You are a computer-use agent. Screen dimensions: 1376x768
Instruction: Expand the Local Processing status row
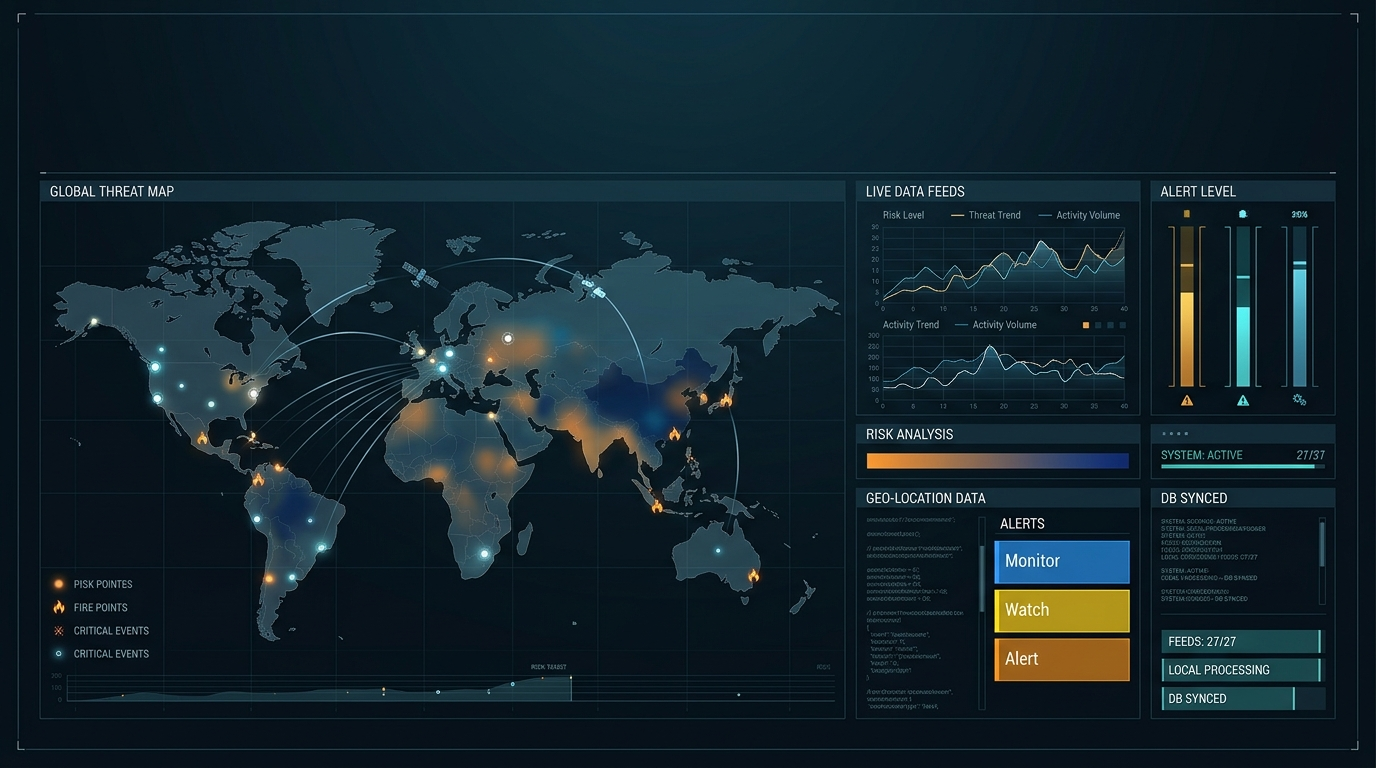pyautogui.click(x=1241, y=670)
